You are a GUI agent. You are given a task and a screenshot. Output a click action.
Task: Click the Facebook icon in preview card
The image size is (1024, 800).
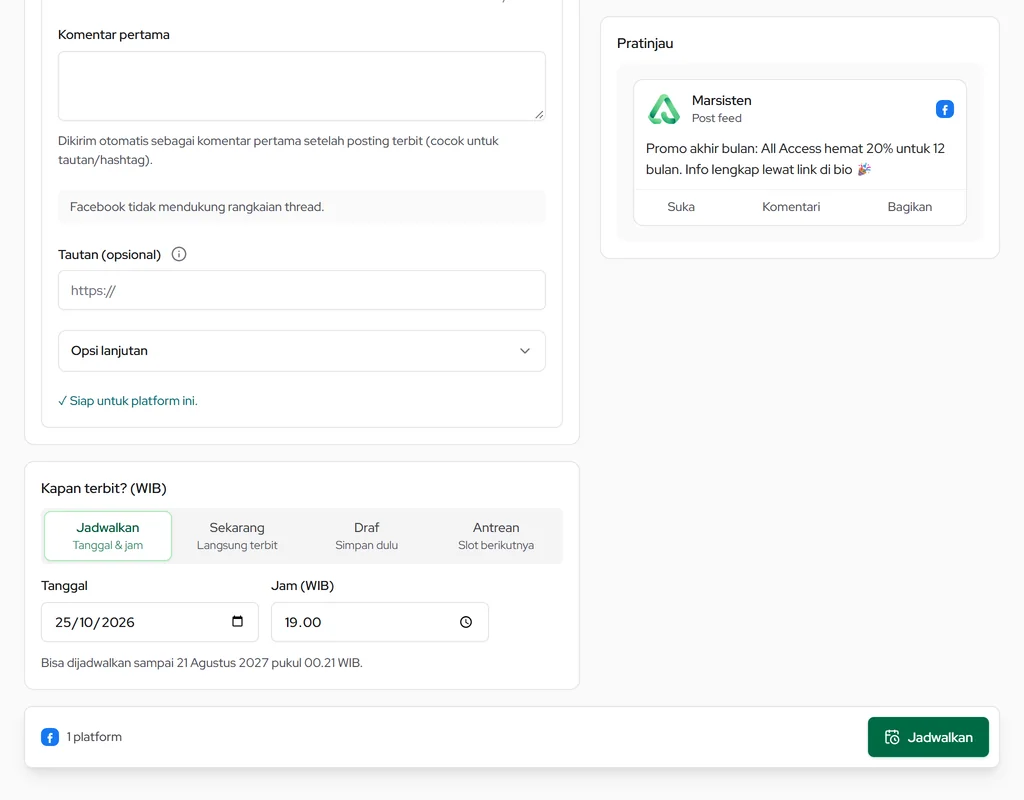(x=944, y=109)
